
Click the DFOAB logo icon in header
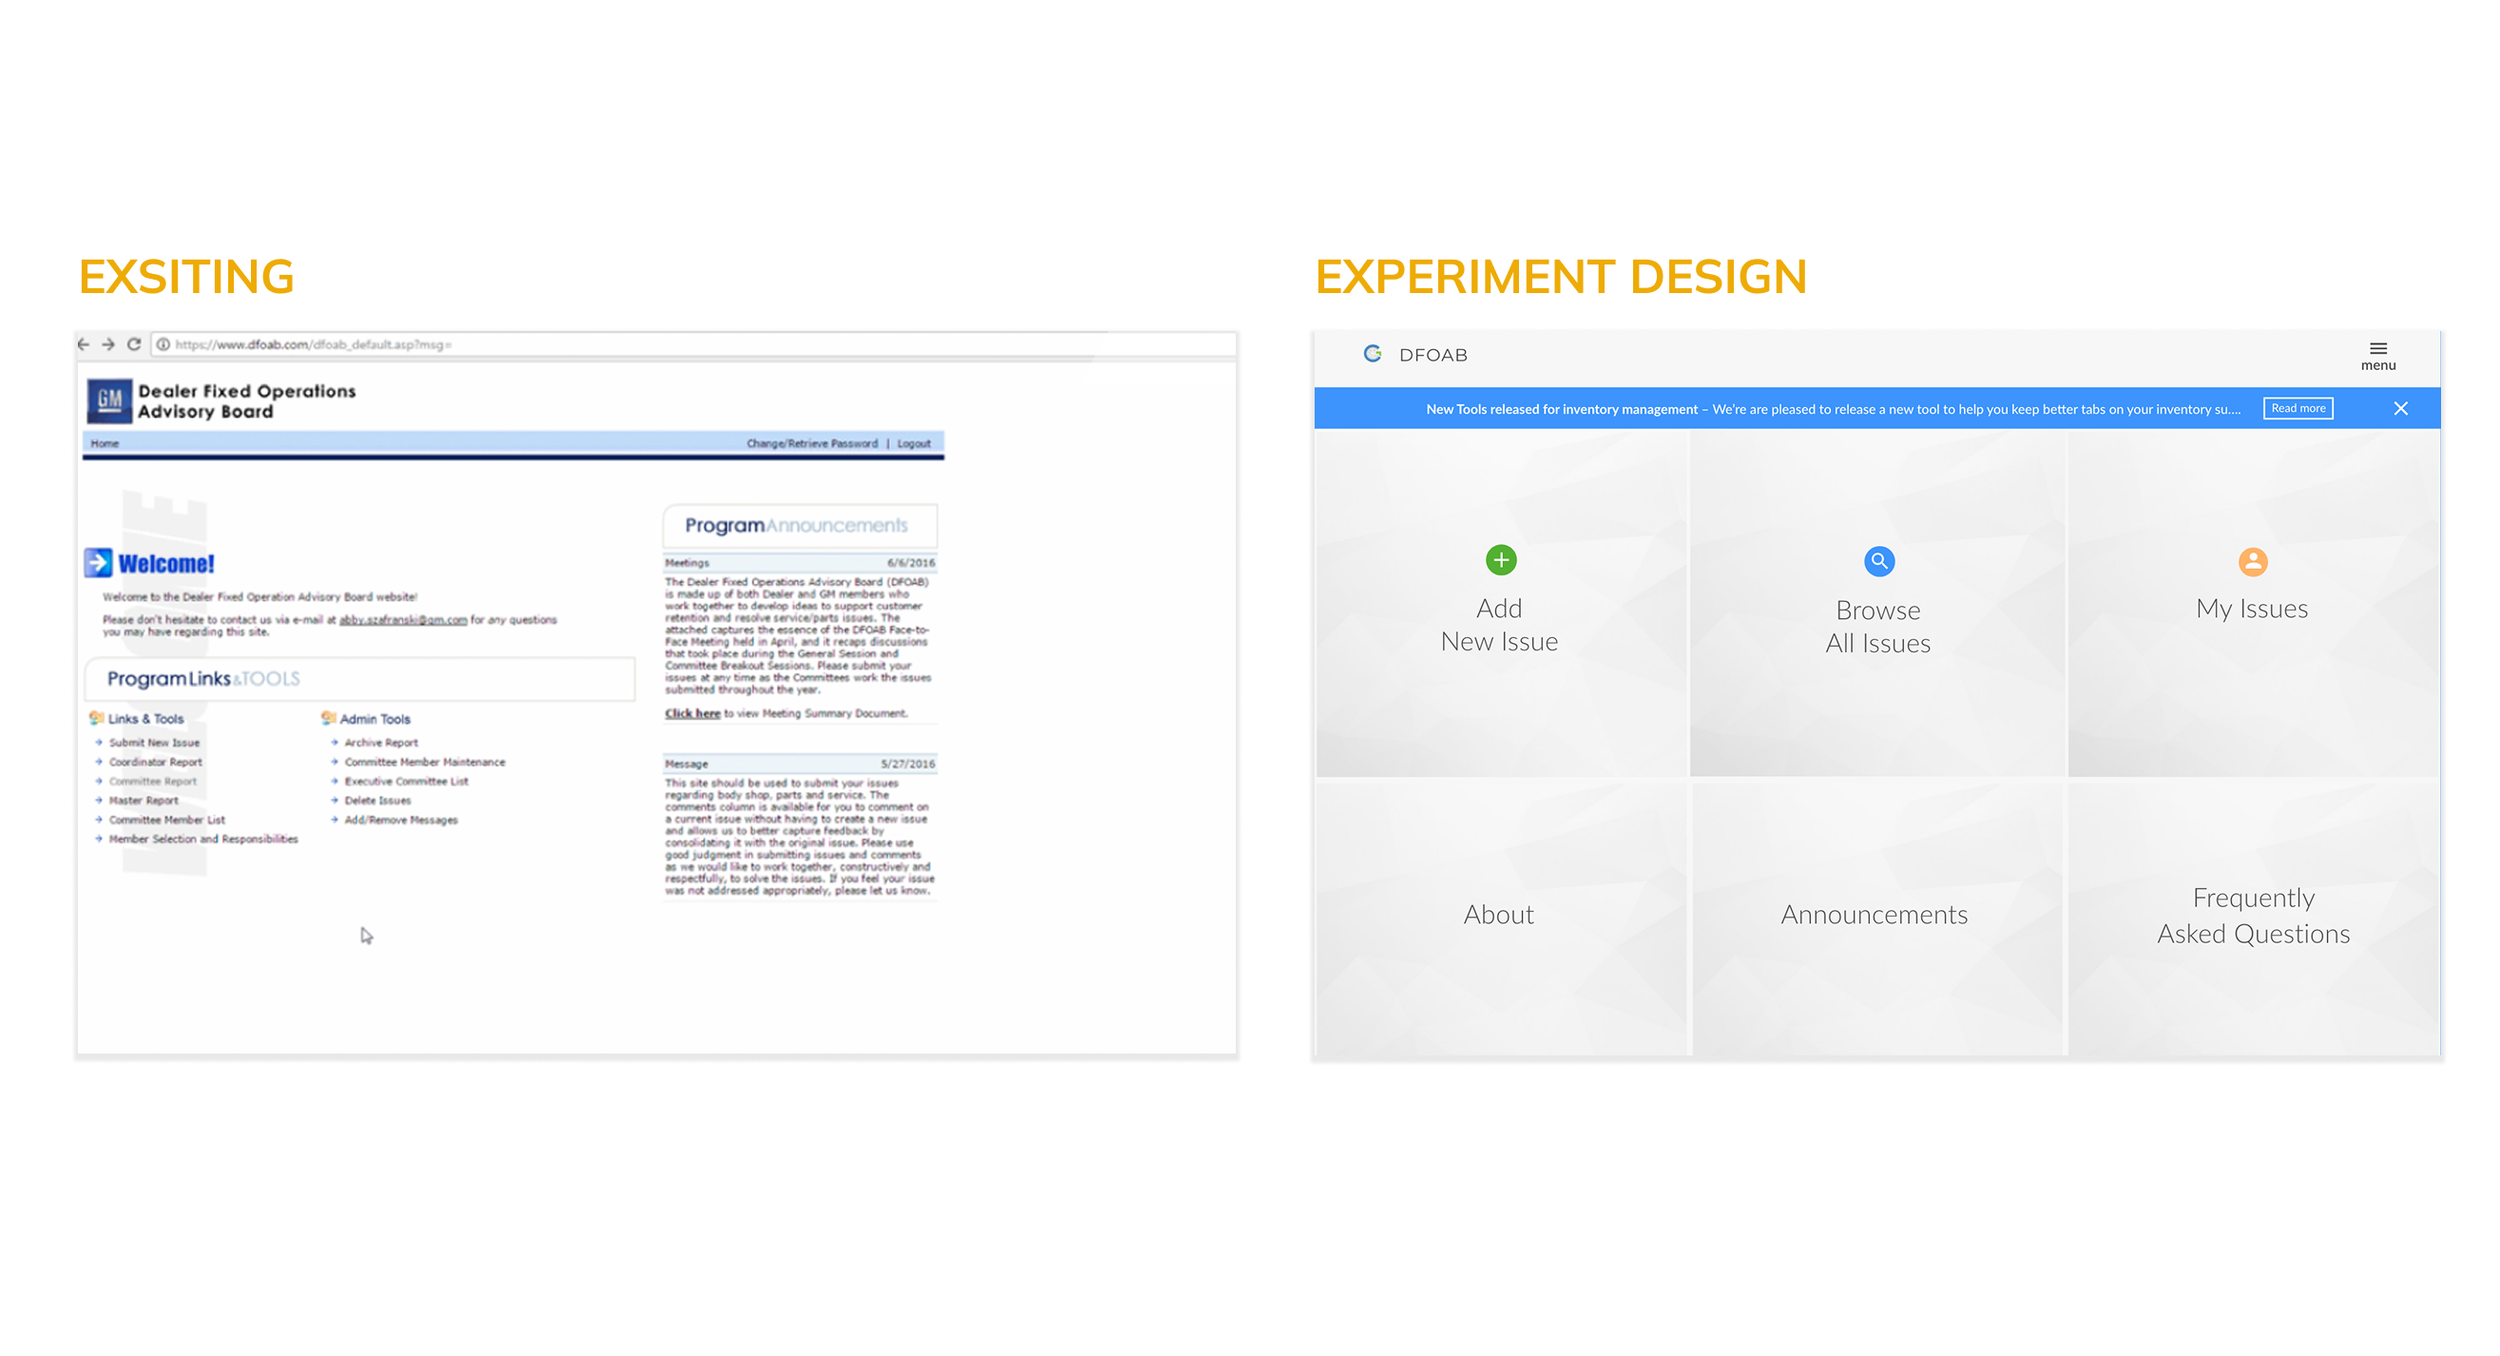(x=1372, y=354)
